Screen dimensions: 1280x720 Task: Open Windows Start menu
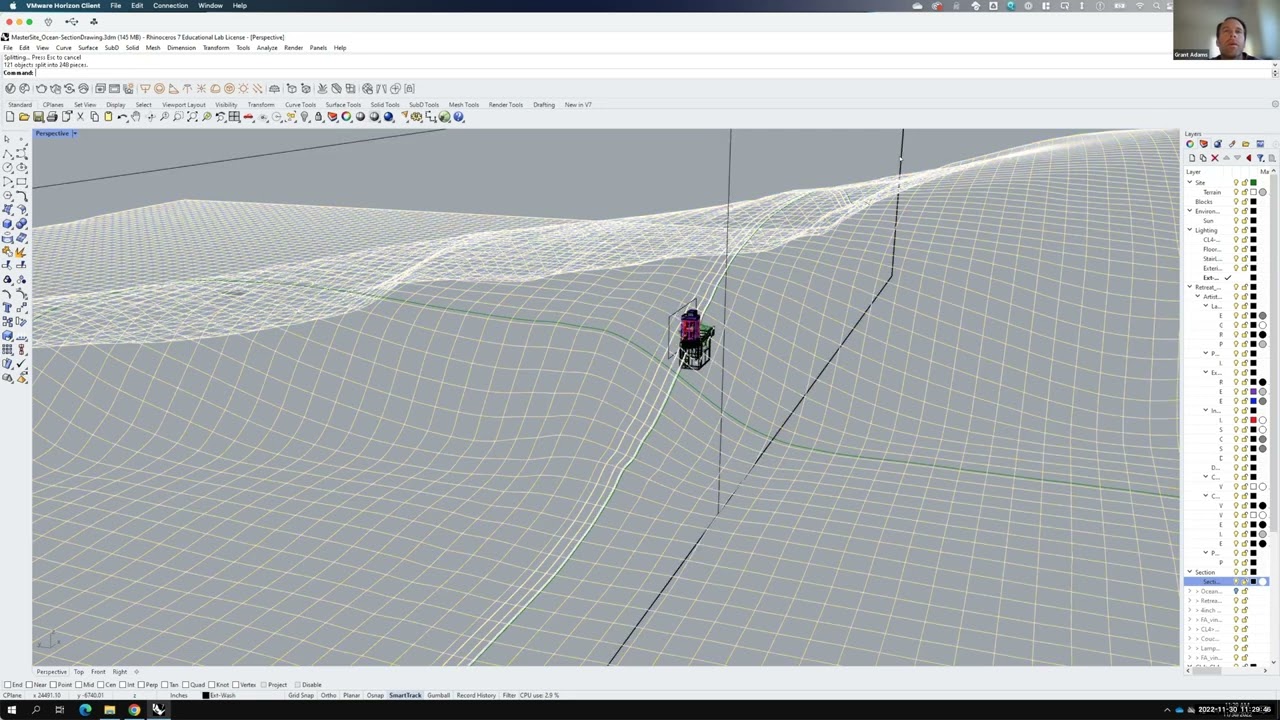[x=12, y=710]
